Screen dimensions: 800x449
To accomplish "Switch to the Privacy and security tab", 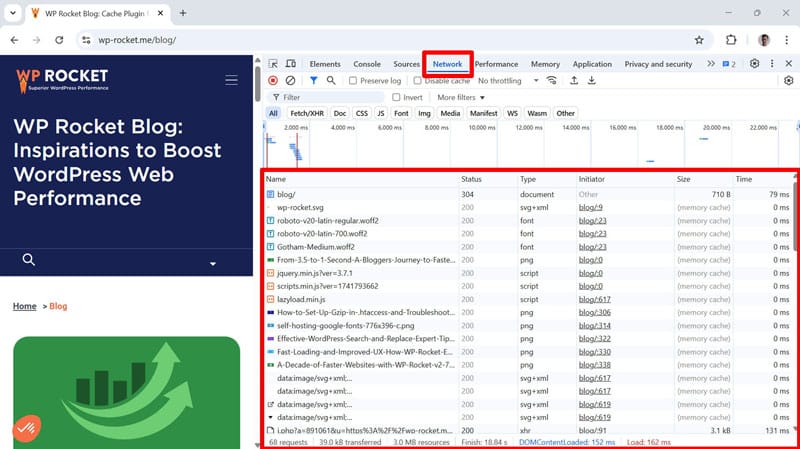I will (658, 64).
